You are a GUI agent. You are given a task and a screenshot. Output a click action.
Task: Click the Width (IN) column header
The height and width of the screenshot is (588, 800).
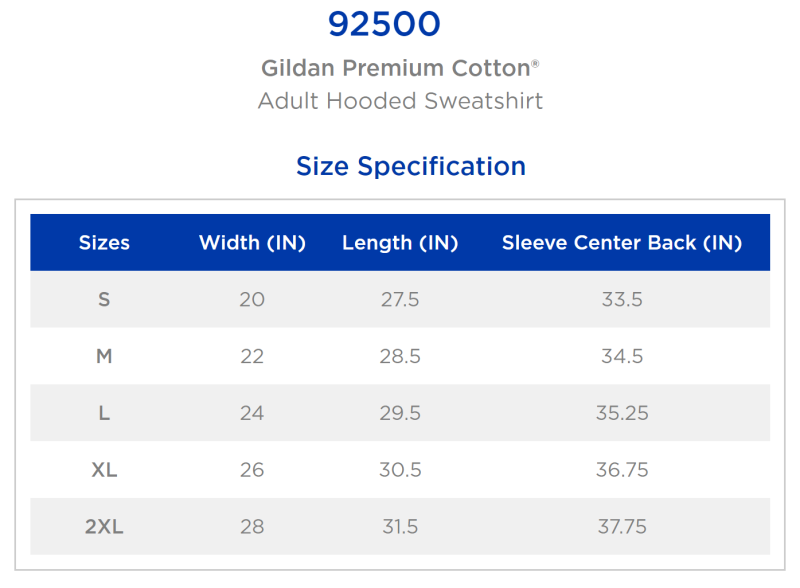(252, 243)
